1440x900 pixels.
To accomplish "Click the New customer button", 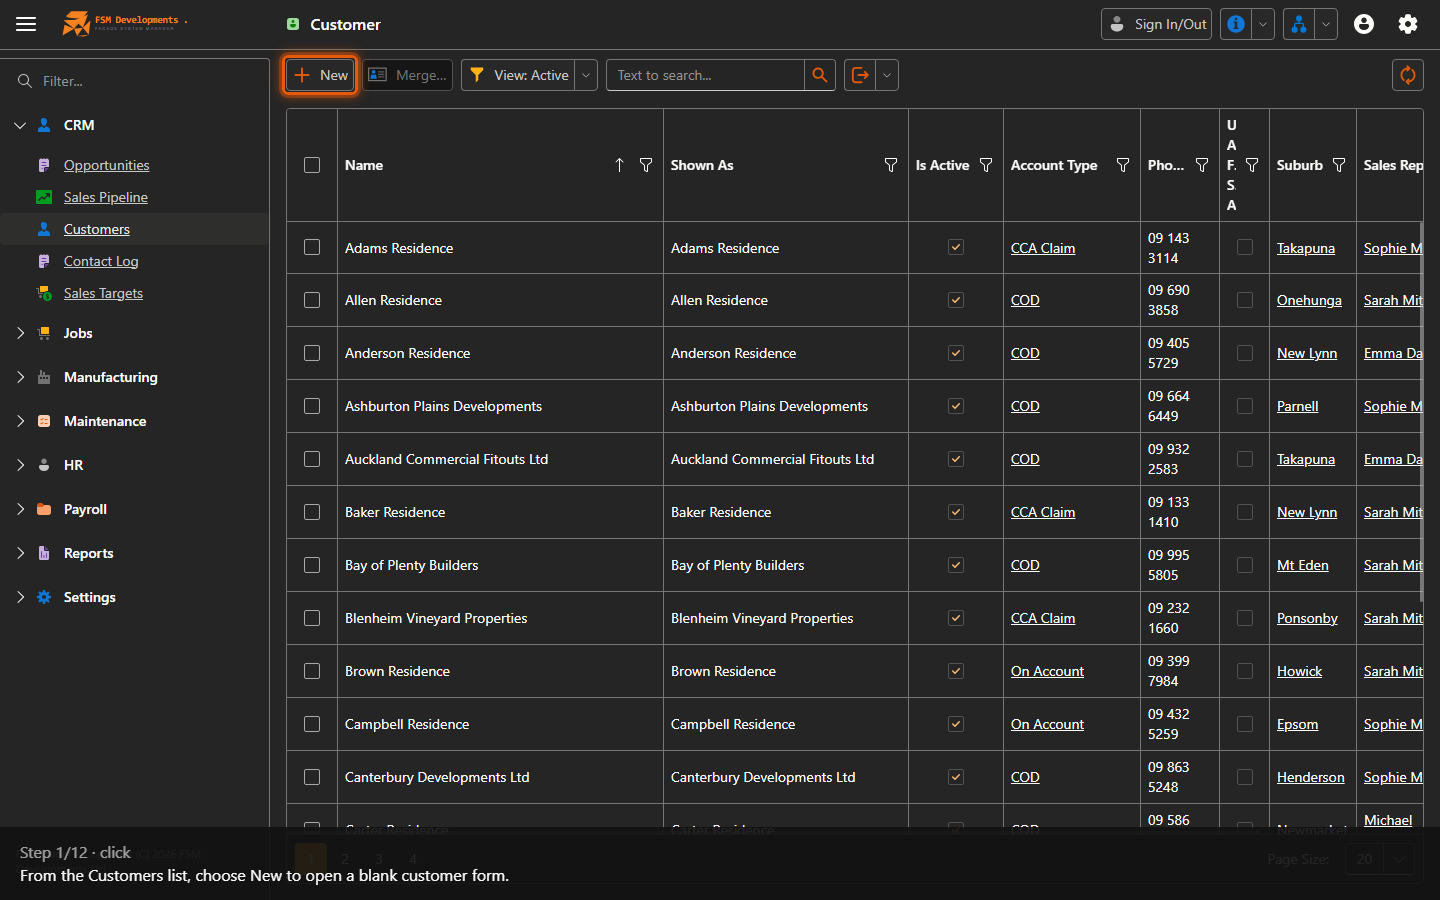I will tap(321, 75).
